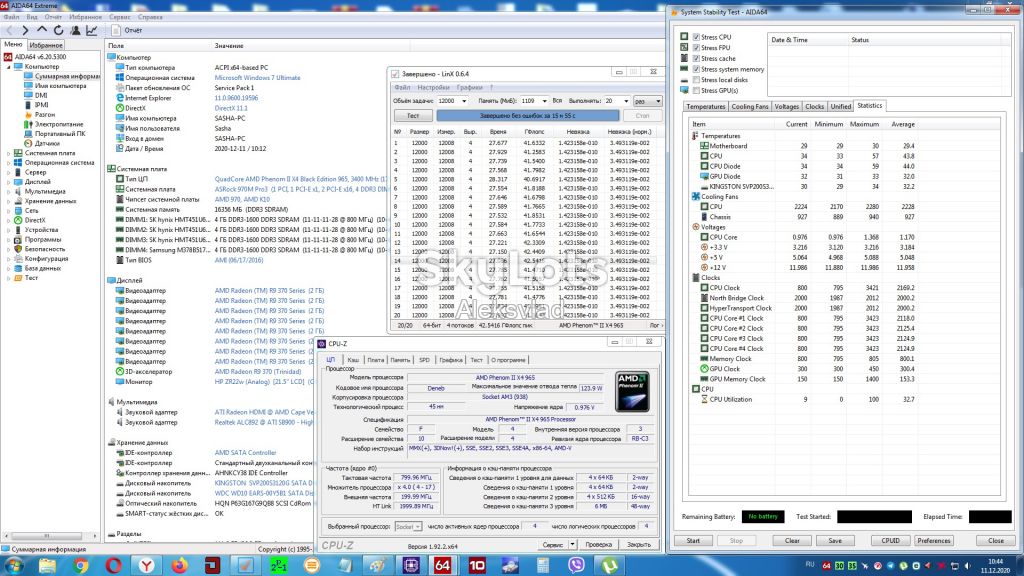Open Сервис dropdown arrow in CPU-Z
Screen dimensions: 1024x576
click(x=572, y=545)
